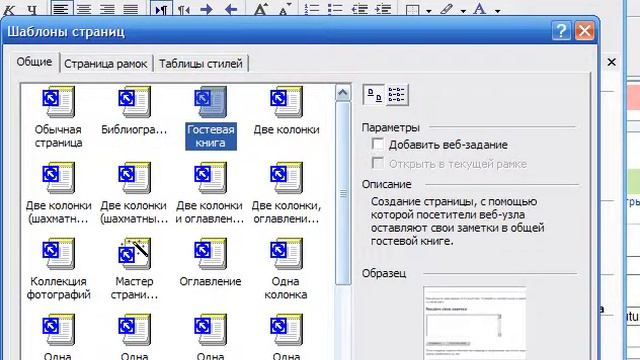Choose the plain Две колонки template
Image resolution: width=640 pixels, height=360 pixels.
[x=286, y=111]
